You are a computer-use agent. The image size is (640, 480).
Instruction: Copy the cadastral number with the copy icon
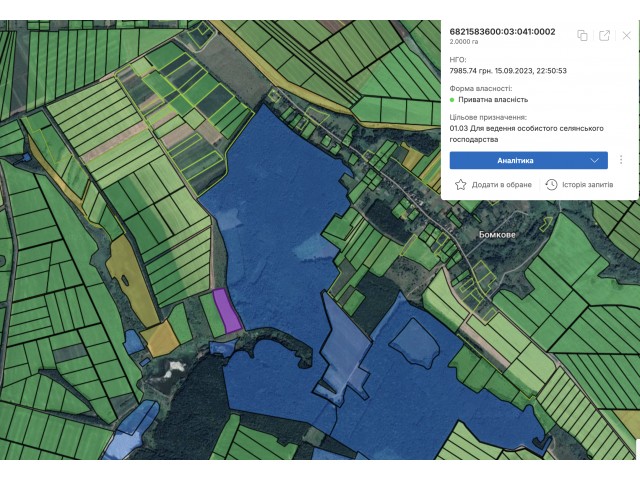coord(582,36)
